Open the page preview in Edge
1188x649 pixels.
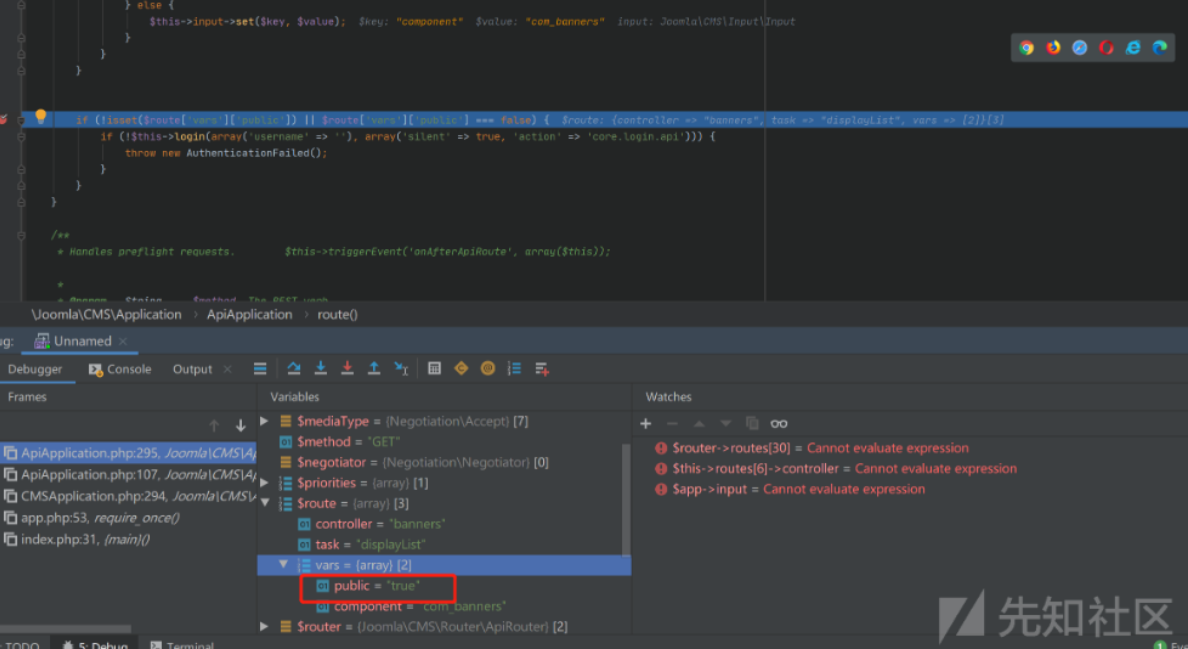(x=1159, y=48)
